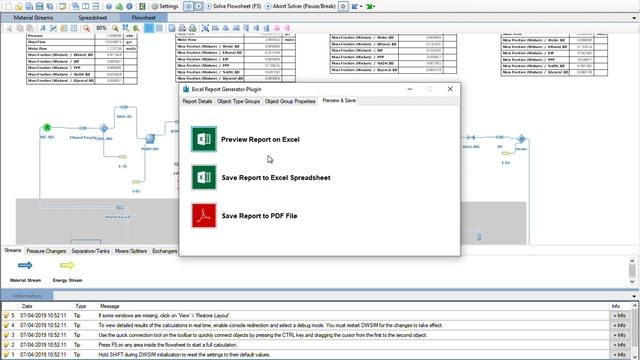Click the blue Help question mark icon
The height and width of the screenshot is (360, 640).
(109, 6)
